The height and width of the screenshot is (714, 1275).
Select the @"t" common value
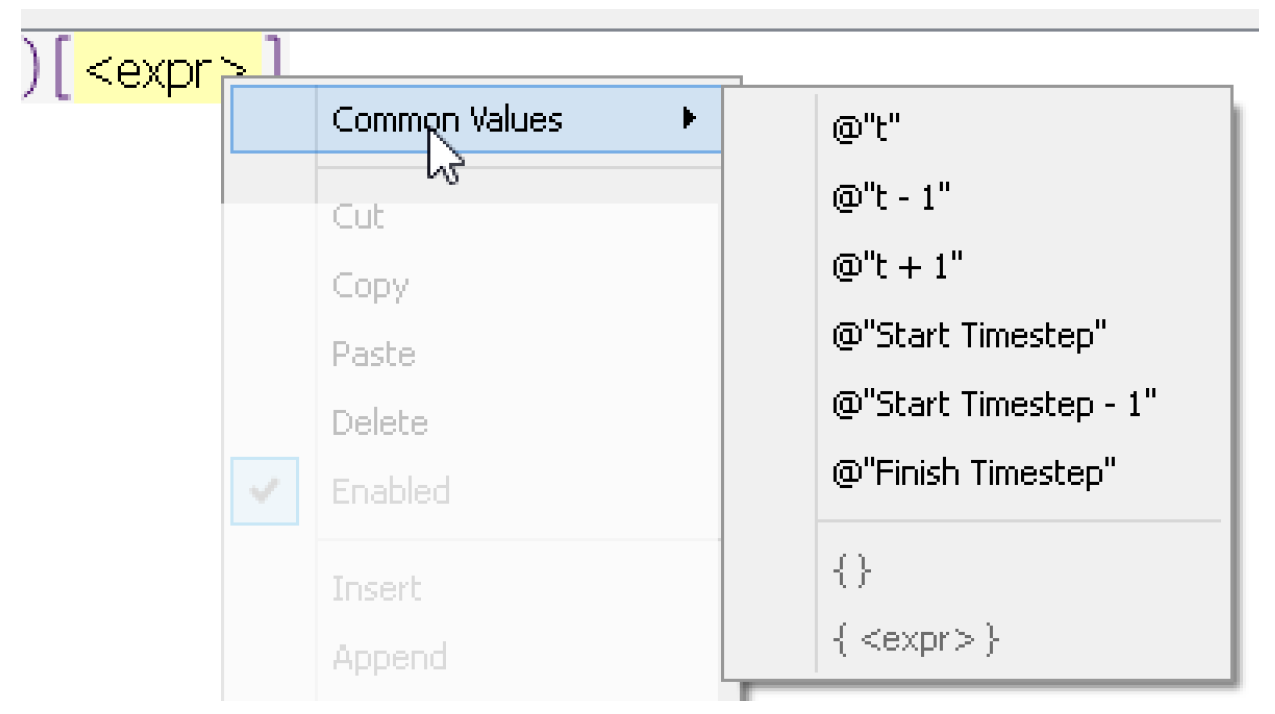866,130
